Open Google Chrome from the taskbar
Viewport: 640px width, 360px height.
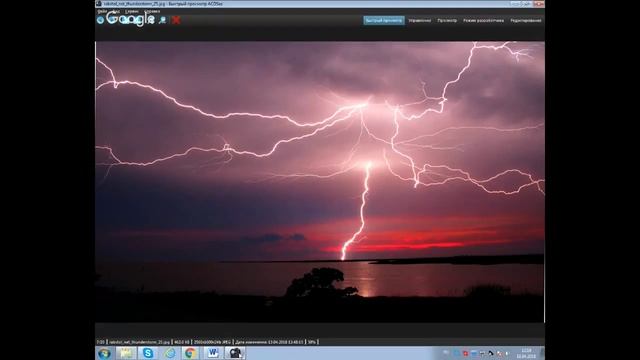(190, 353)
